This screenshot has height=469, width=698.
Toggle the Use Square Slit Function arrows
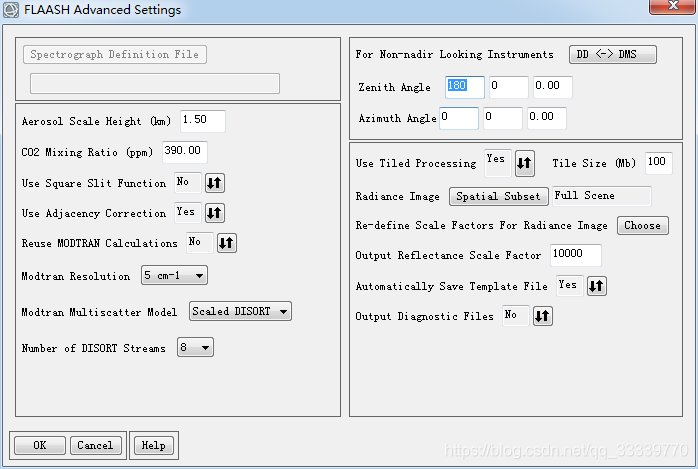215,183
